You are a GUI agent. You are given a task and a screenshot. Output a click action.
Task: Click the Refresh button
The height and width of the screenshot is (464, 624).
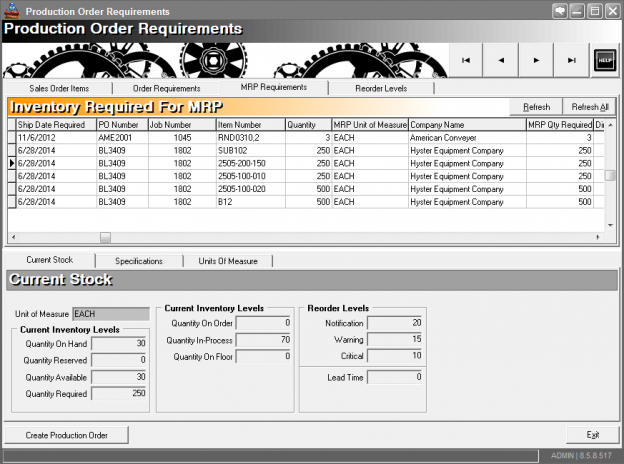click(536, 107)
